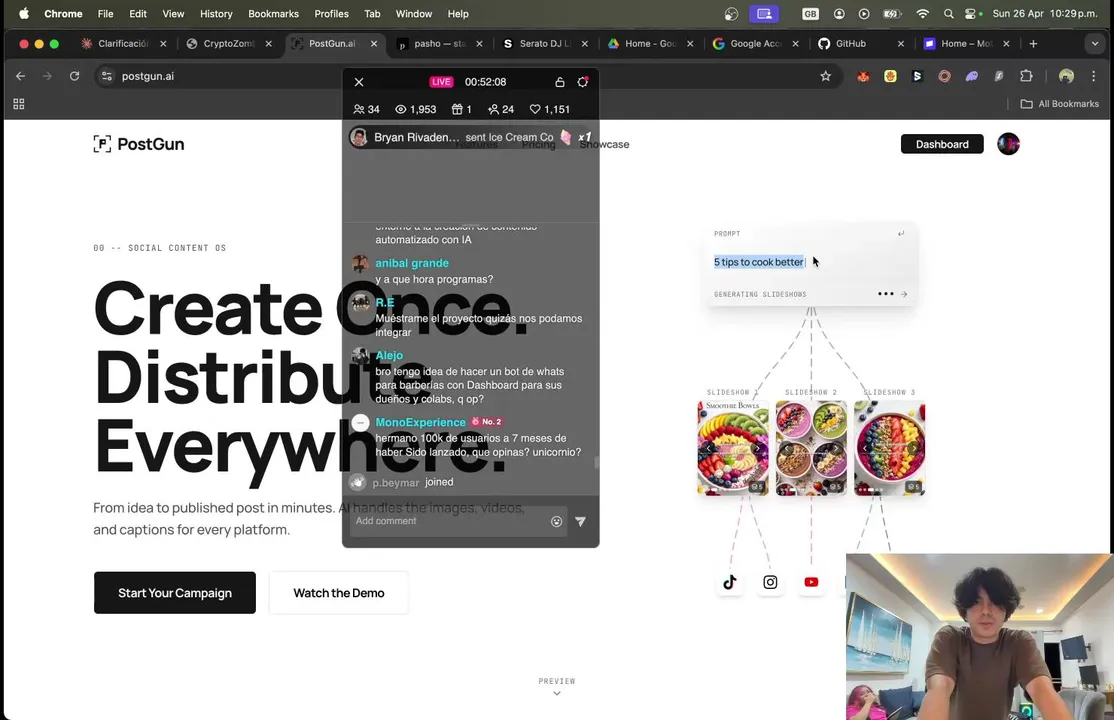Open Spotlight search in menu bar
This screenshot has width=1114, height=720.
pyautogui.click(x=948, y=14)
